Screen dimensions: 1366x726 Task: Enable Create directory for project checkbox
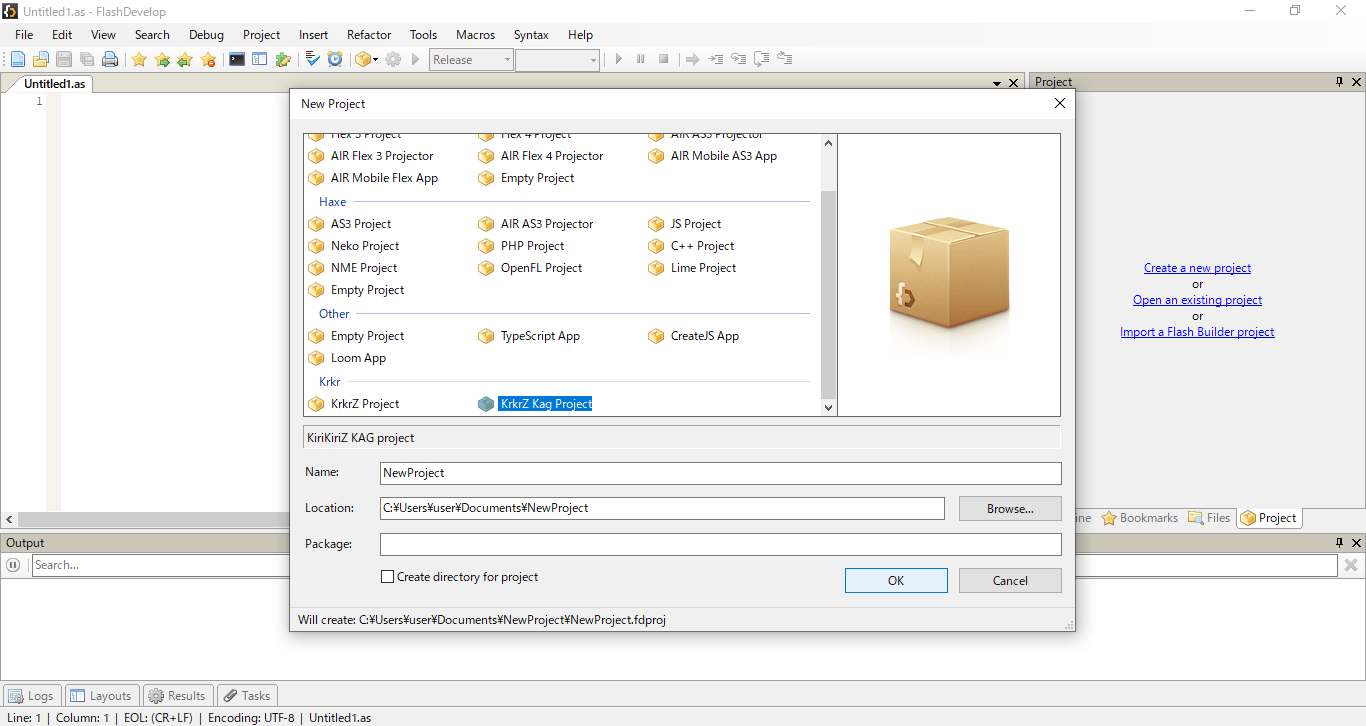[388, 577]
